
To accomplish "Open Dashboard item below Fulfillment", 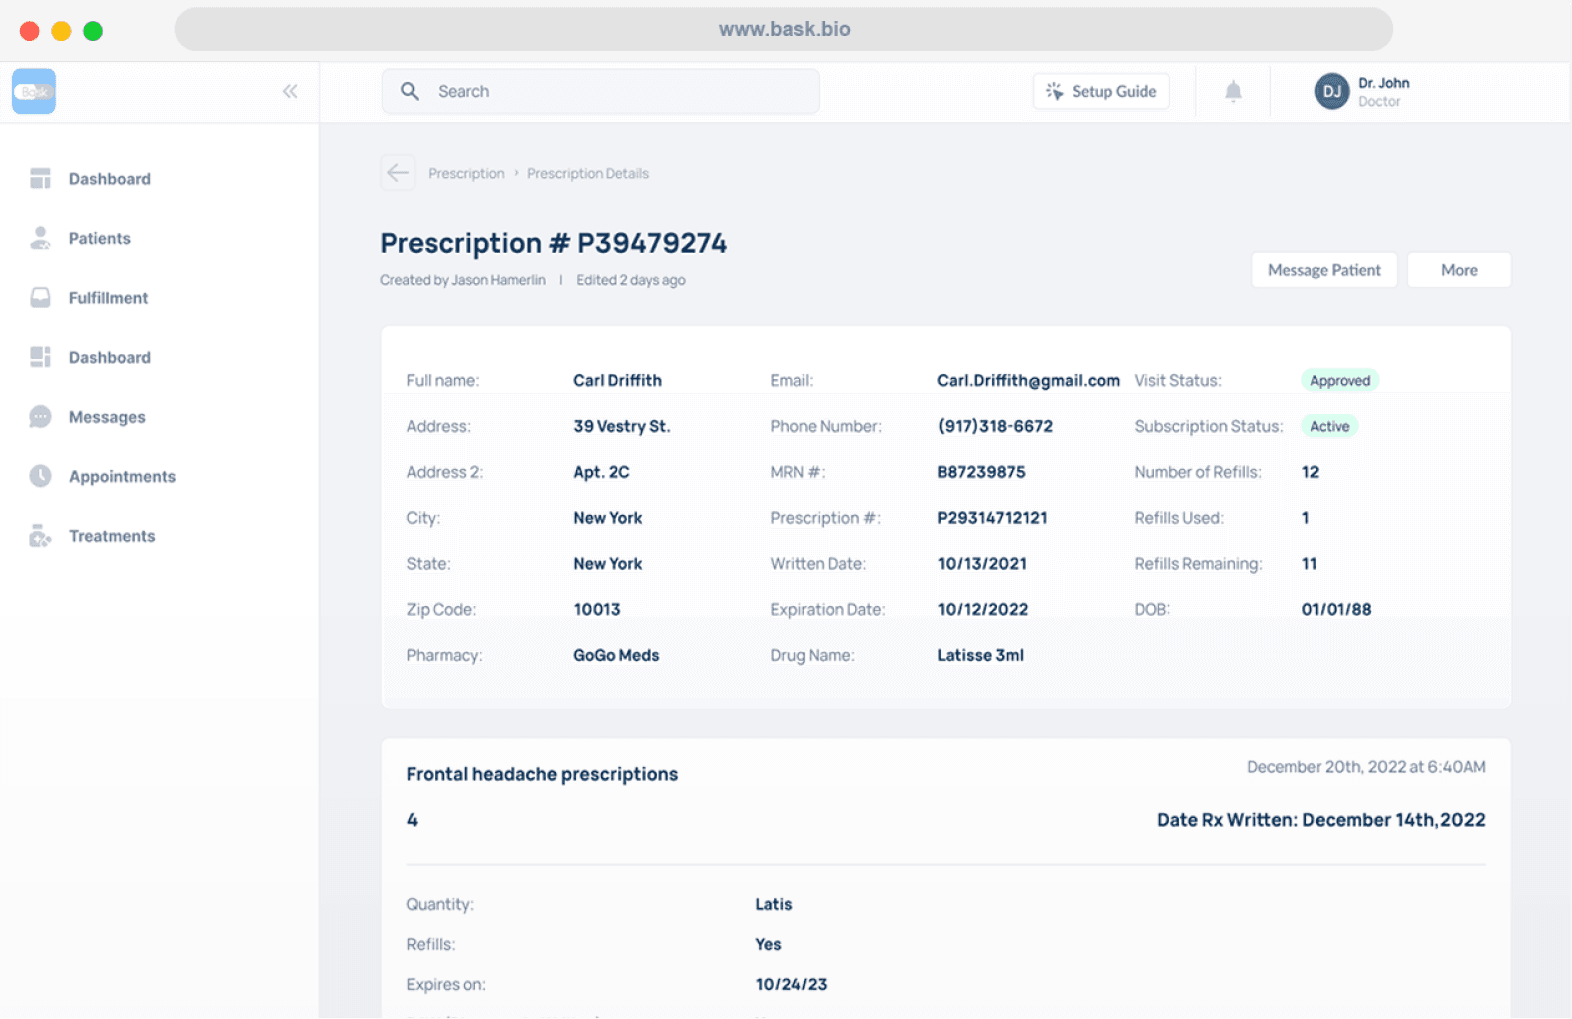I will [x=109, y=358].
